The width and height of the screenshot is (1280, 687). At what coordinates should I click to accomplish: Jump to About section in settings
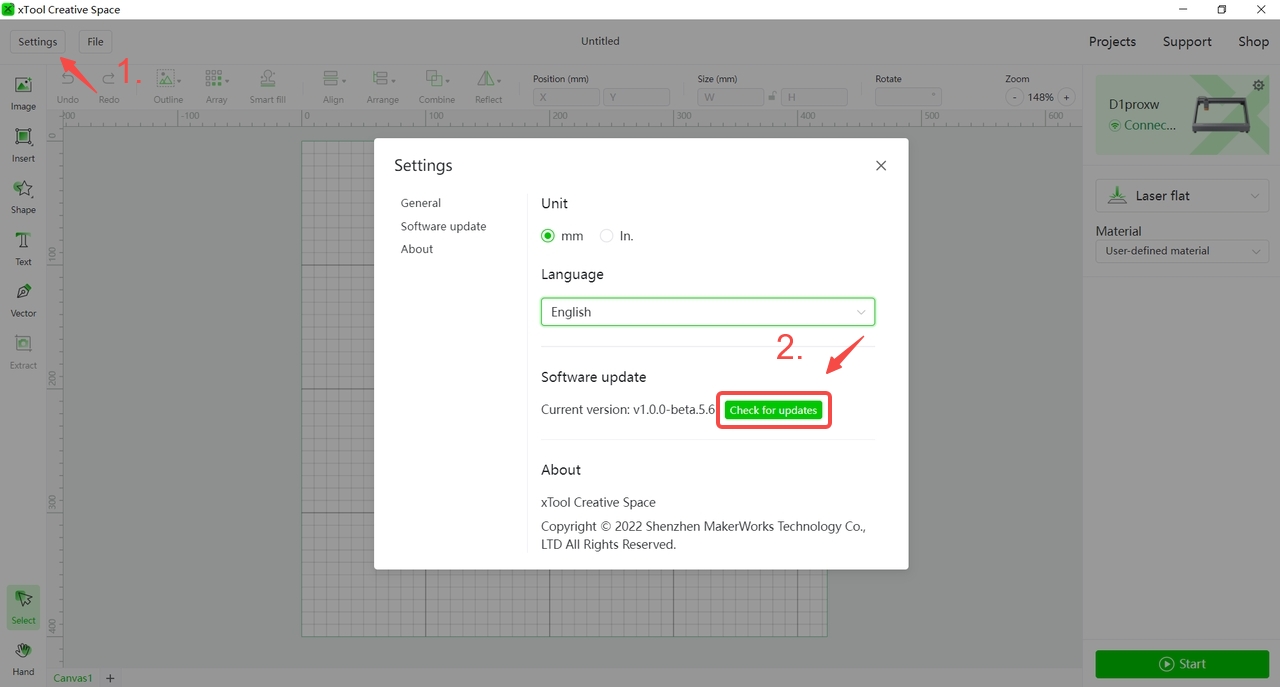(417, 249)
